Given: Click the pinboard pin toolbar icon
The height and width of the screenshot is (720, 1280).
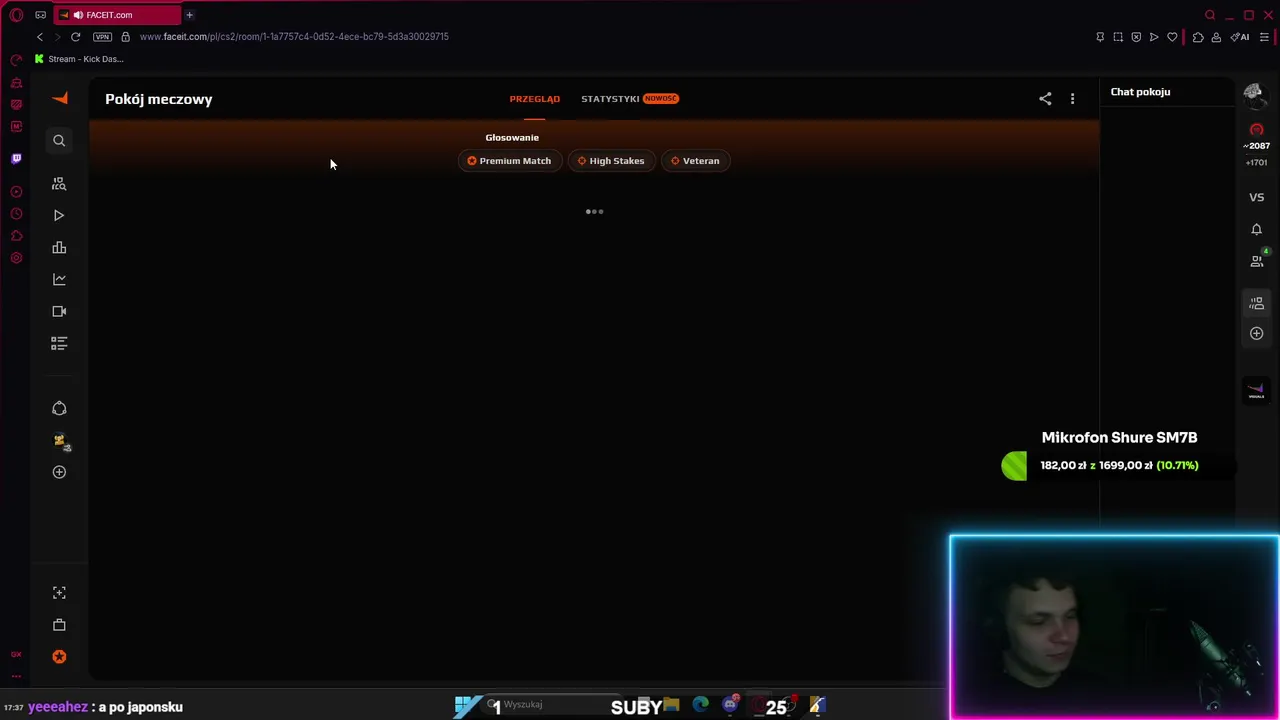Looking at the screenshot, I should [1100, 37].
